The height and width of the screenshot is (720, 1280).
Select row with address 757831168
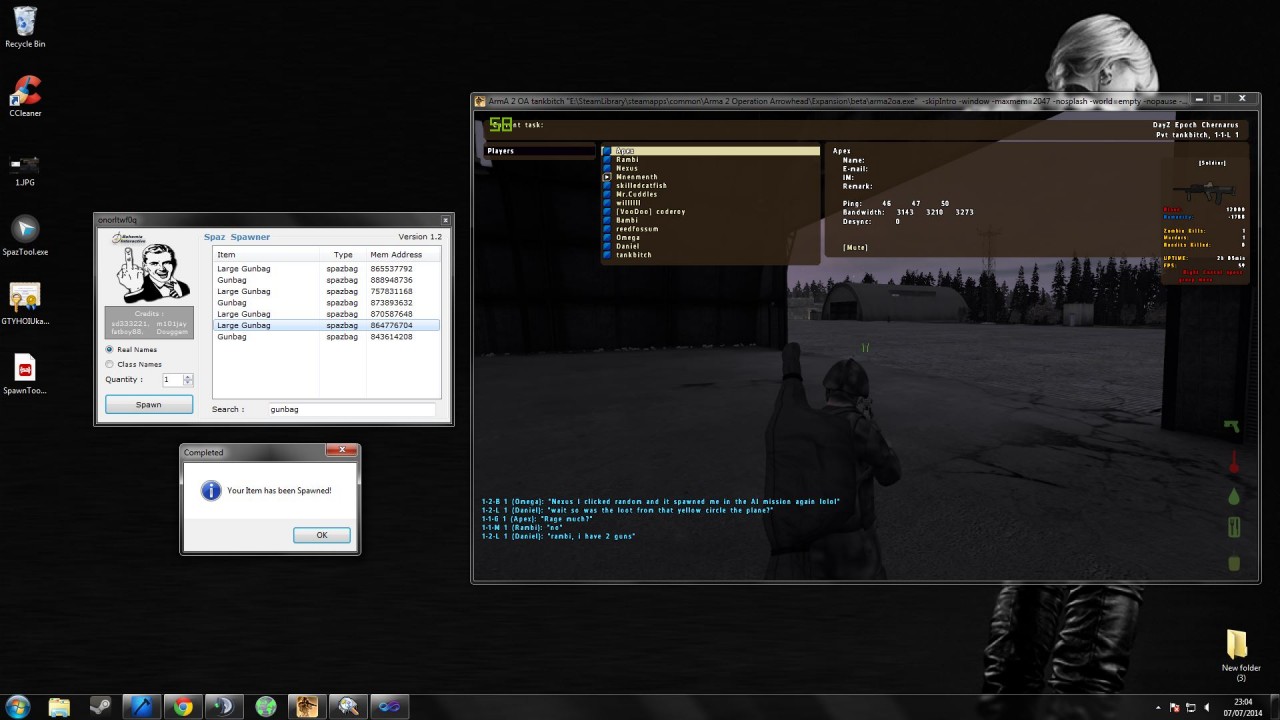[327, 291]
